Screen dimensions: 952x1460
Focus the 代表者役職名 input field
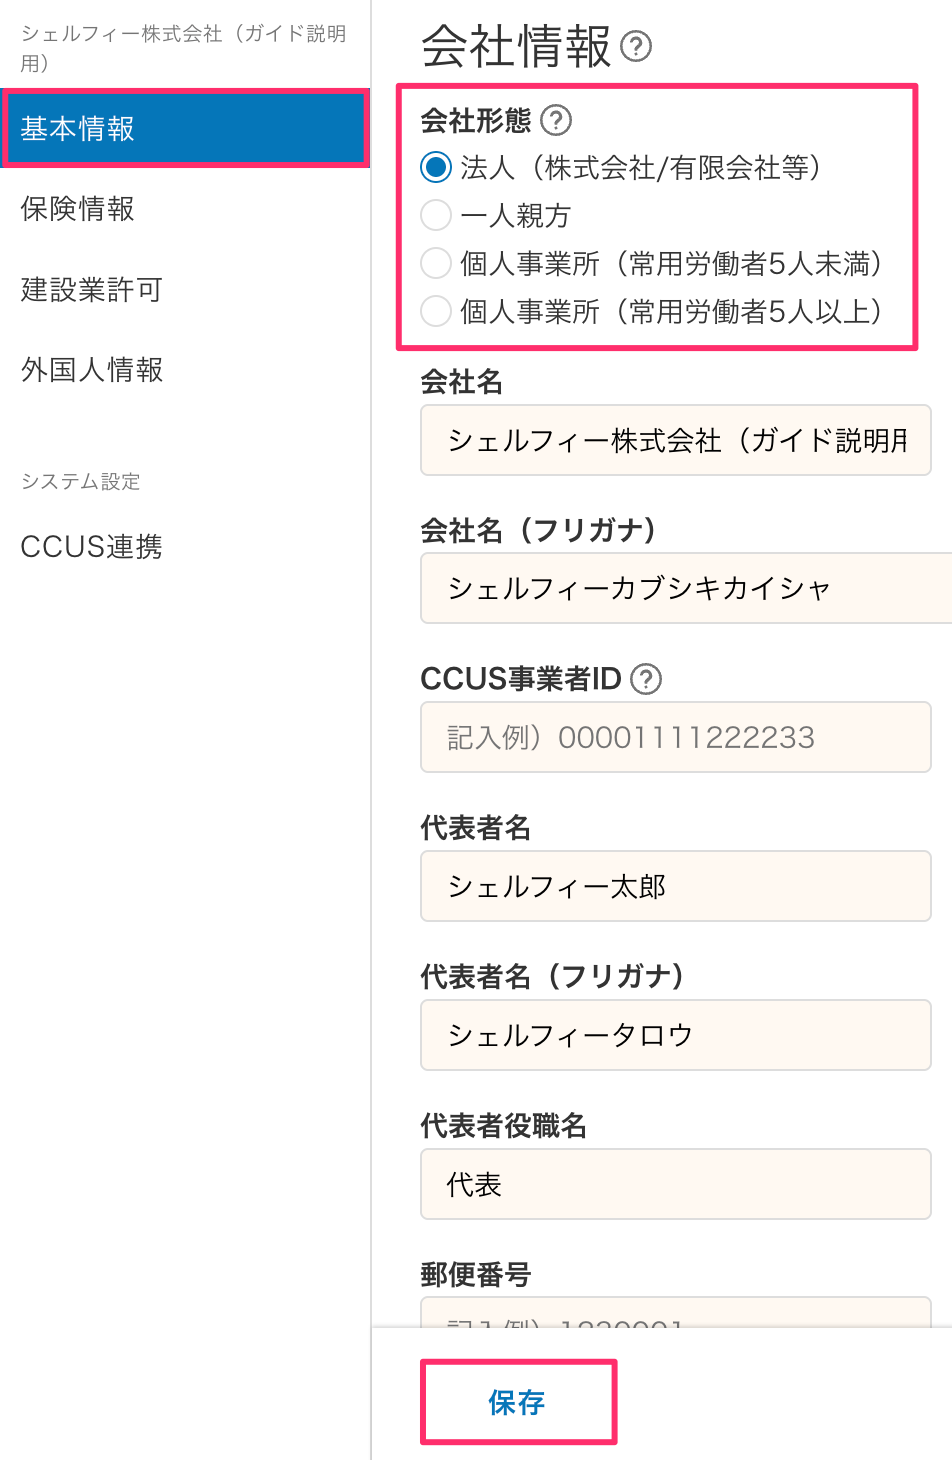tap(675, 1184)
